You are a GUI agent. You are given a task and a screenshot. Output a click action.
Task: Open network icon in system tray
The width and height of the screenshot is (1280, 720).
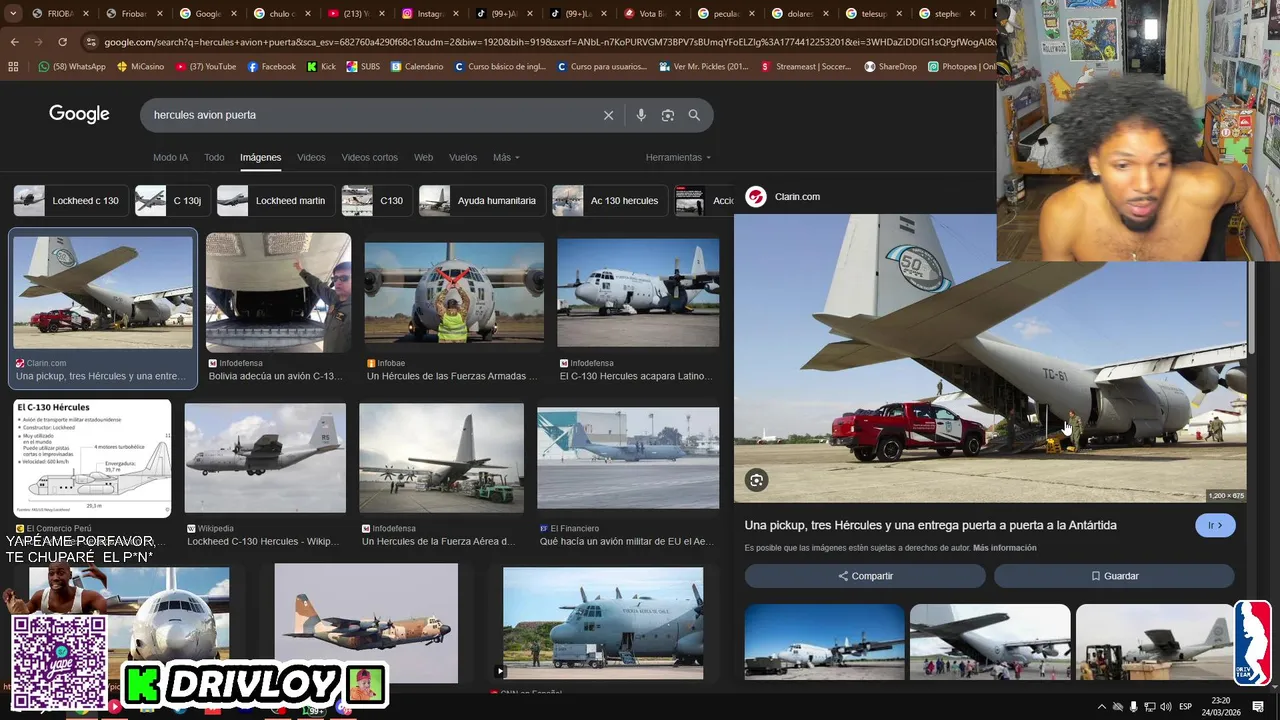pyautogui.click(x=1150, y=707)
